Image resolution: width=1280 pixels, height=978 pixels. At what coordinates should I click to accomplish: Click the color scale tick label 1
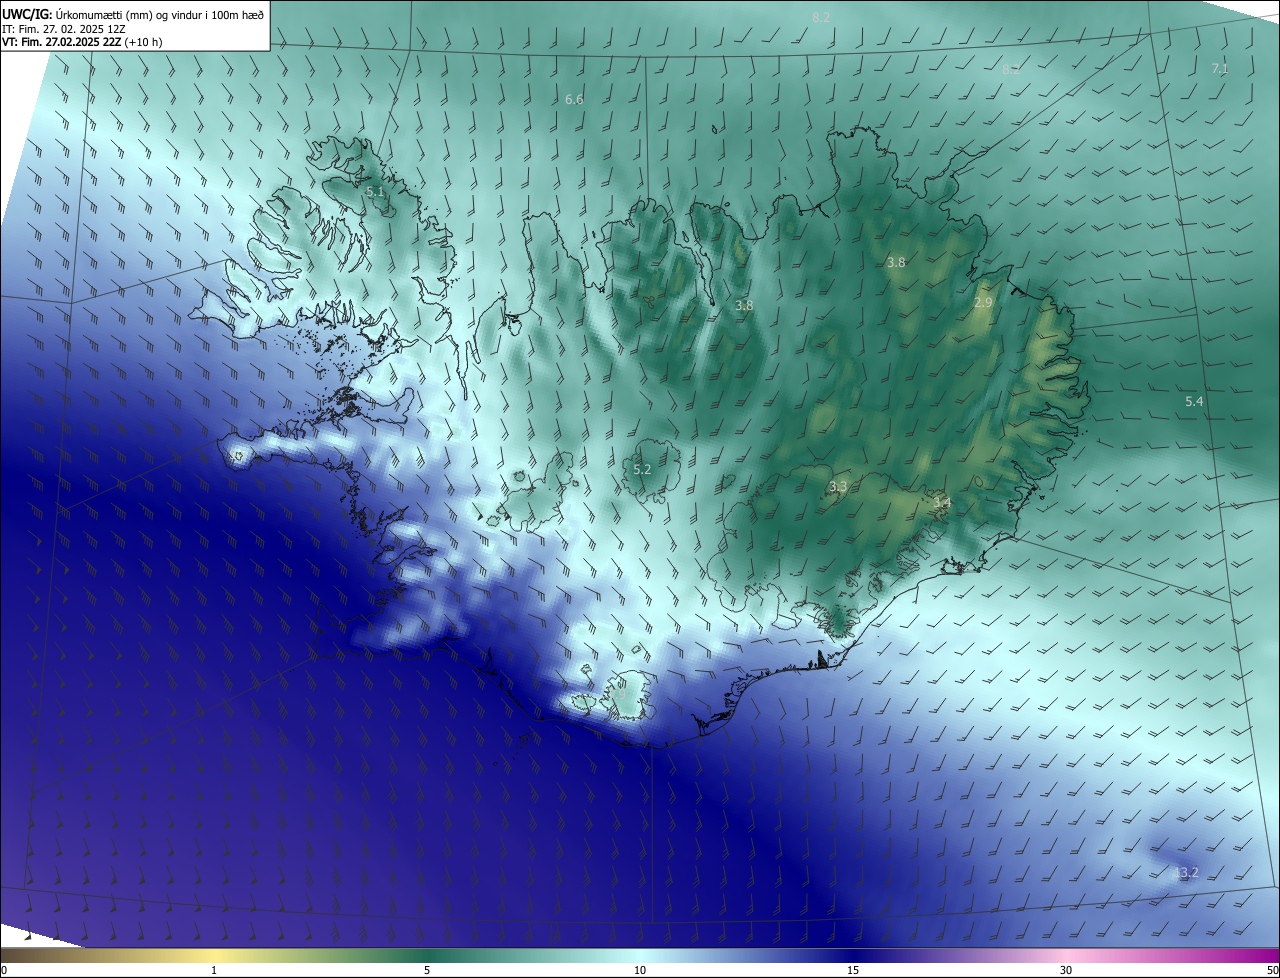214,970
